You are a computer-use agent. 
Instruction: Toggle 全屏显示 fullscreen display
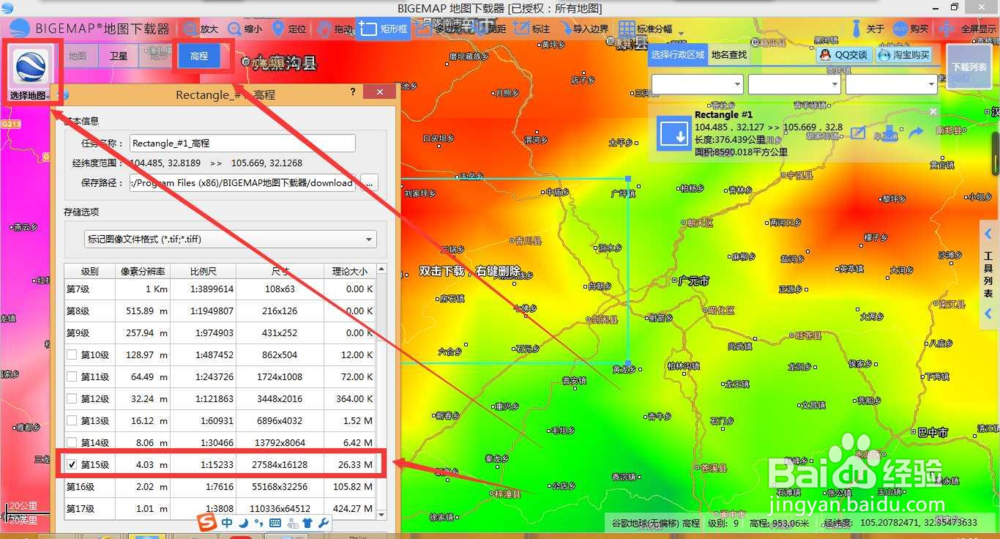click(967, 29)
